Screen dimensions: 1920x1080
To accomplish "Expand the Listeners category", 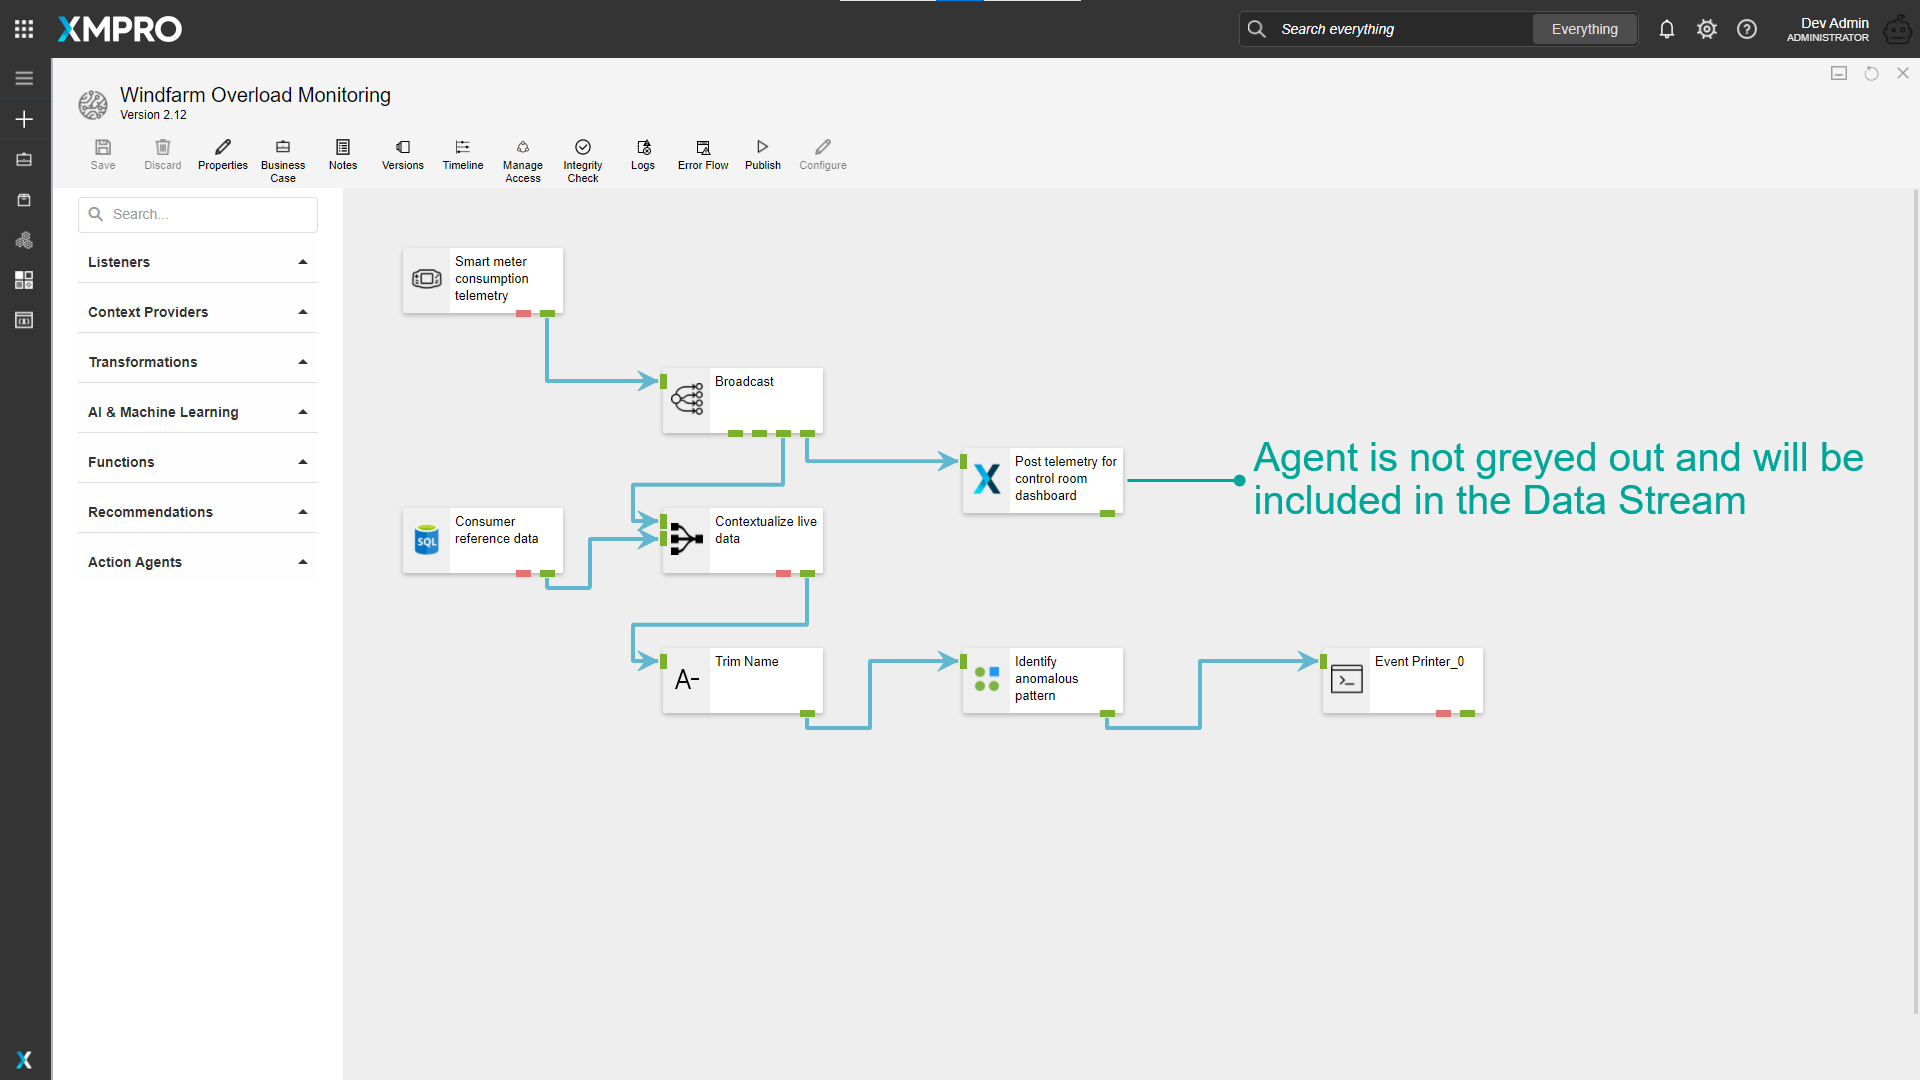I will (x=198, y=262).
